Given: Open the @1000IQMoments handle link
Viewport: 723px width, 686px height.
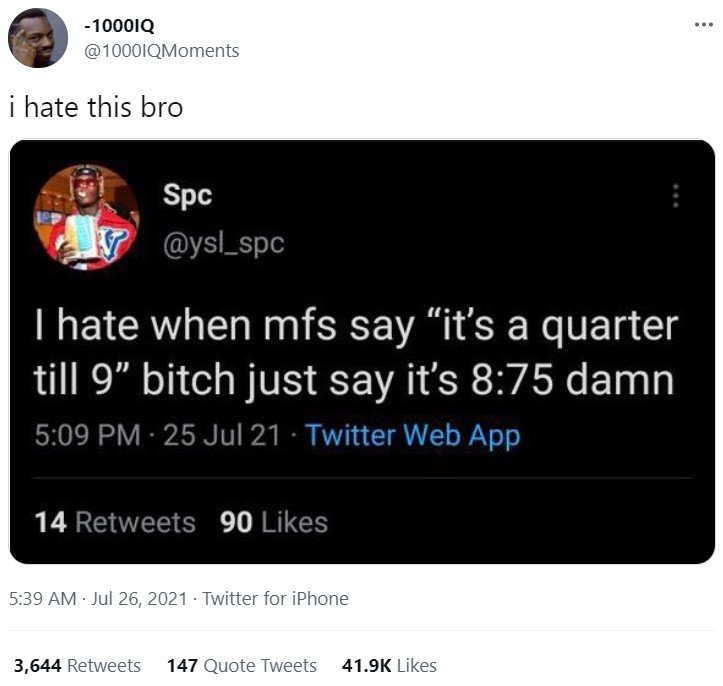Looking at the screenshot, I should [x=161, y=51].
